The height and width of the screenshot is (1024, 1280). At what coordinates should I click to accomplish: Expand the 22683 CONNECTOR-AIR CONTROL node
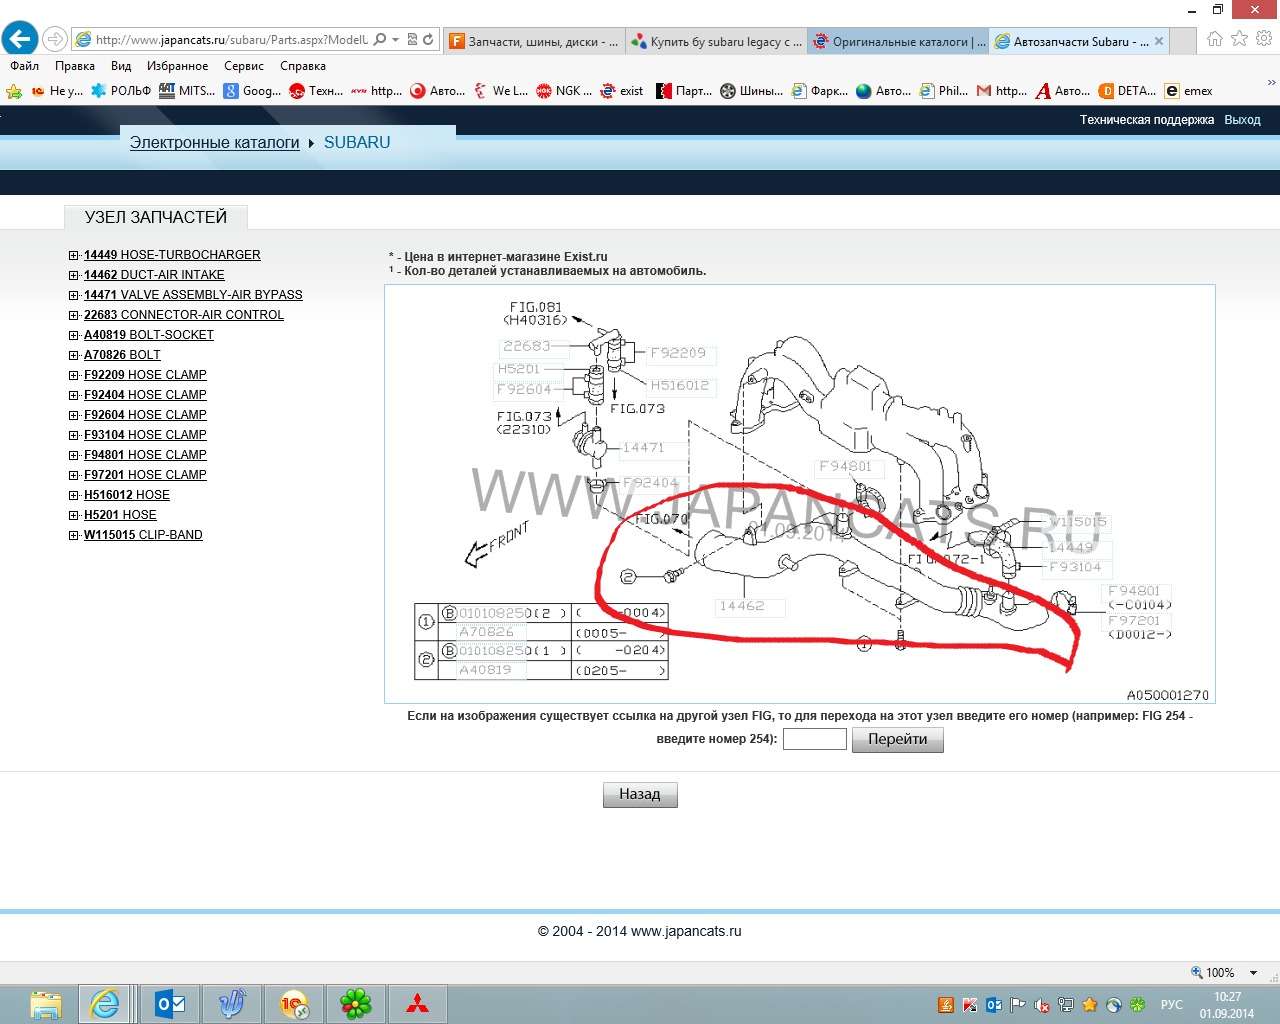point(73,315)
